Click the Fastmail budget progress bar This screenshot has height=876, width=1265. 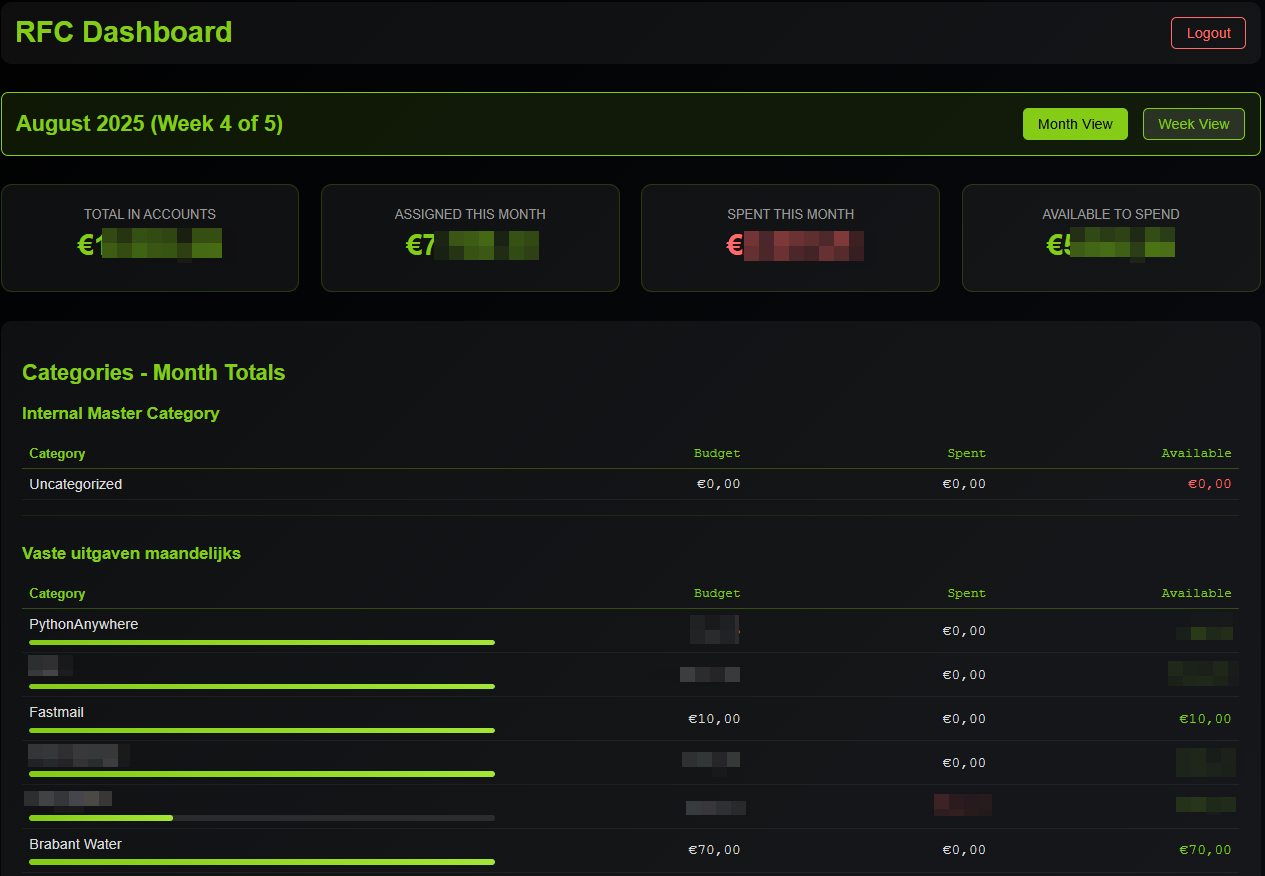click(x=262, y=731)
